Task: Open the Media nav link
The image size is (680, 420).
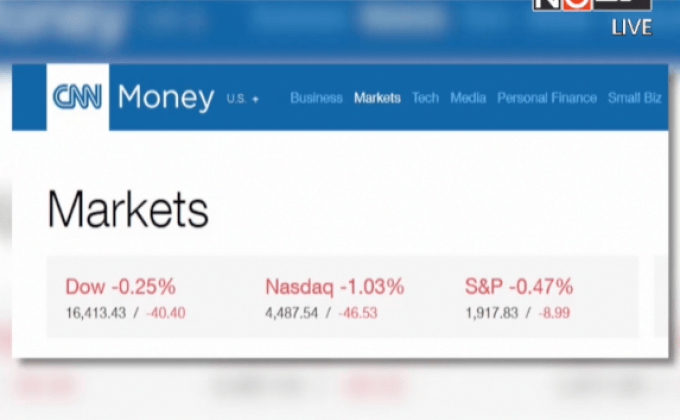Action: point(468,98)
